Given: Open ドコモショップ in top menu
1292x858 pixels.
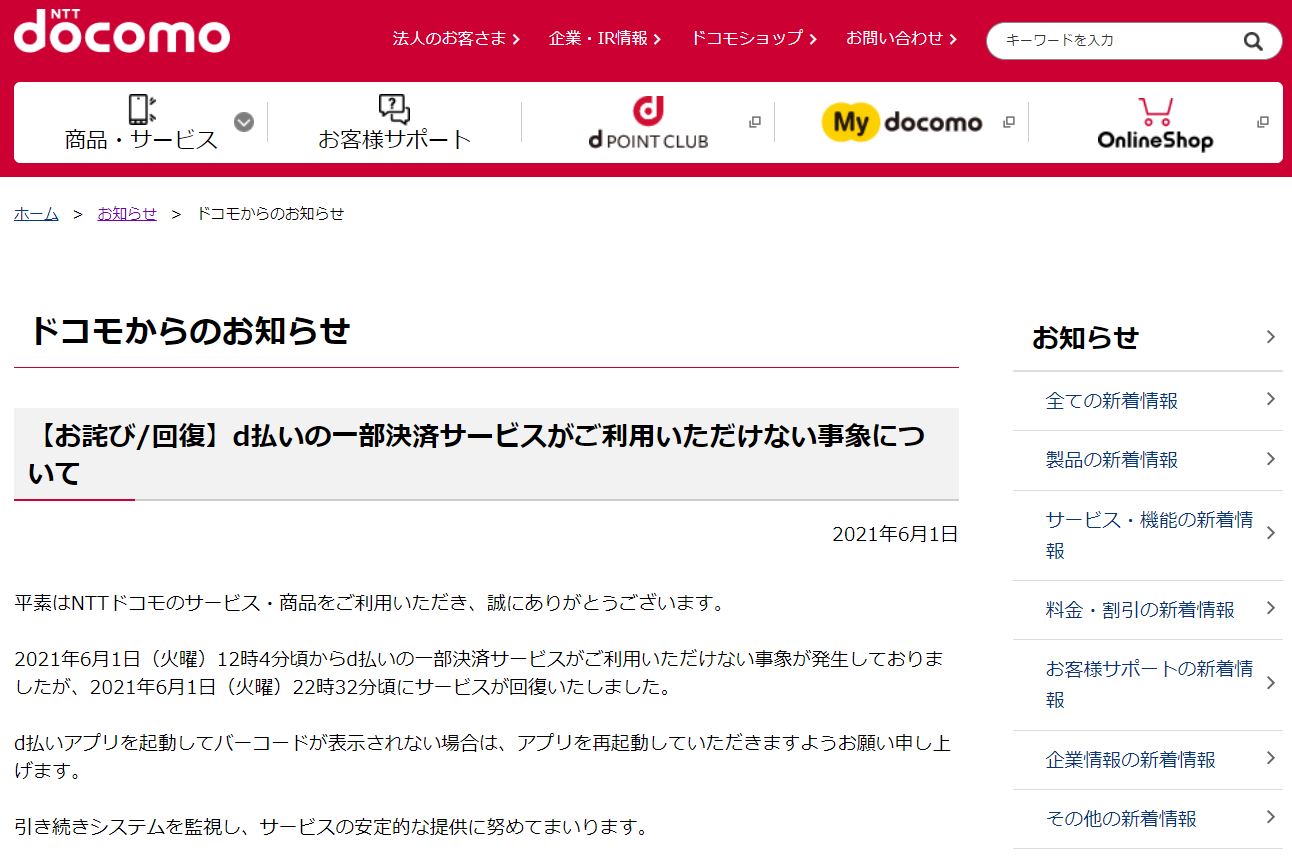Looking at the screenshot, I should [747, 39].
